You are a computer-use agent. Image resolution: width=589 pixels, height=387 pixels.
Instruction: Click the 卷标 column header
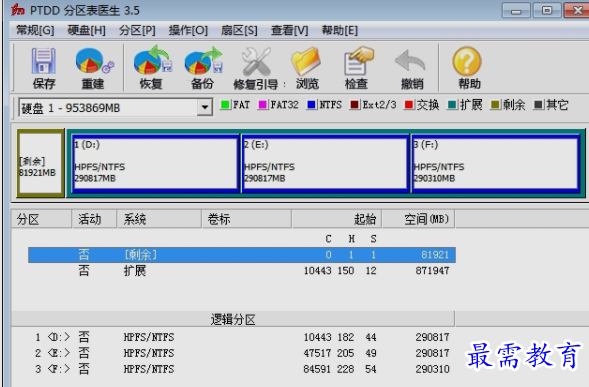(246, 219)
